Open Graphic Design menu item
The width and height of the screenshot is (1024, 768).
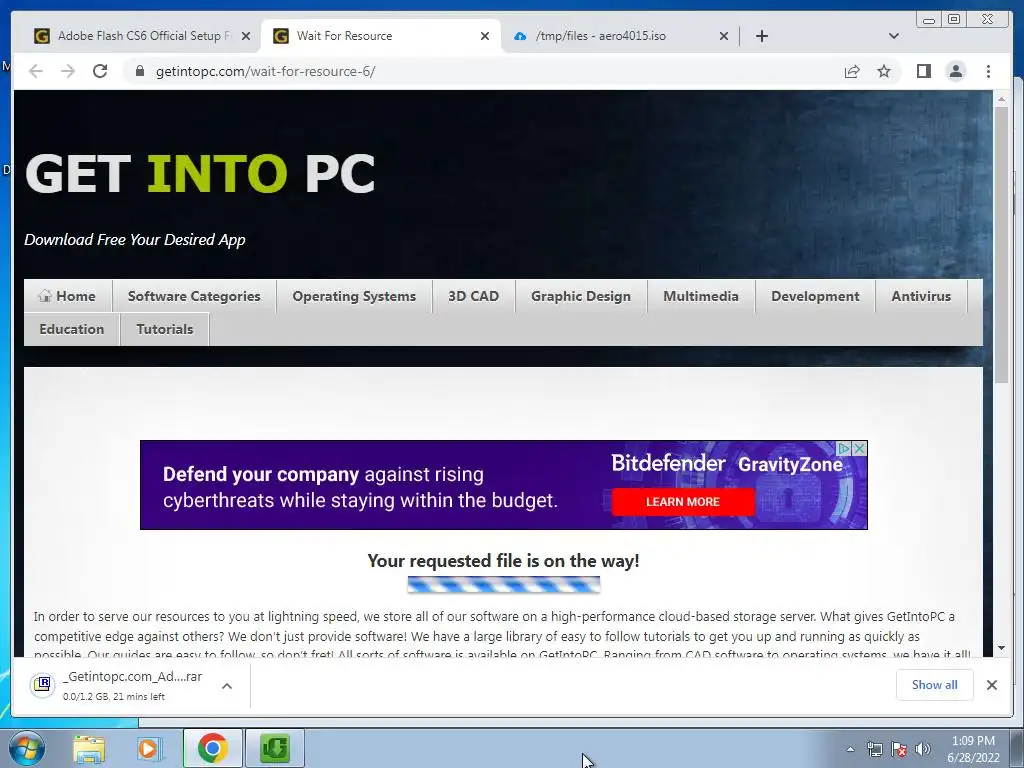click(581, 296)
